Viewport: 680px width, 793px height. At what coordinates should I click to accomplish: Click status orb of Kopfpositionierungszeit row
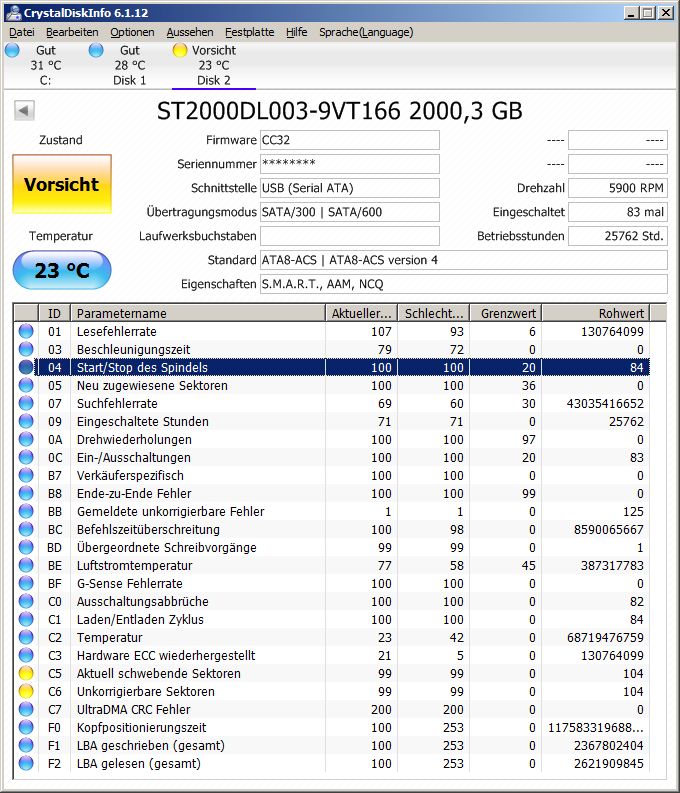(26, 727)
